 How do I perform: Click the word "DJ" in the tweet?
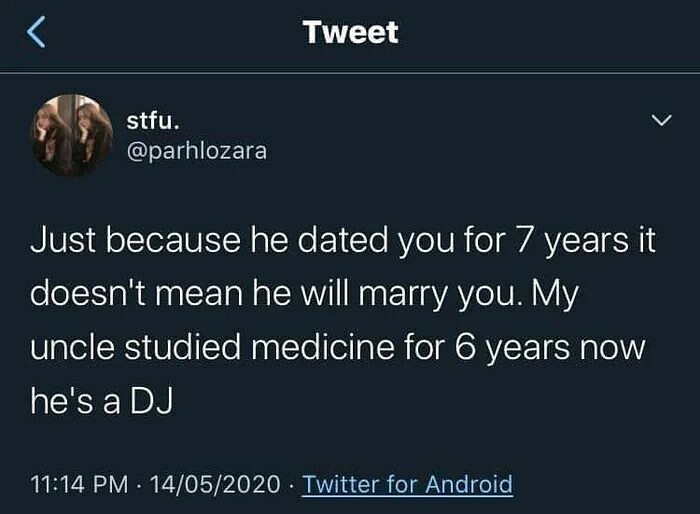[154, 405]
